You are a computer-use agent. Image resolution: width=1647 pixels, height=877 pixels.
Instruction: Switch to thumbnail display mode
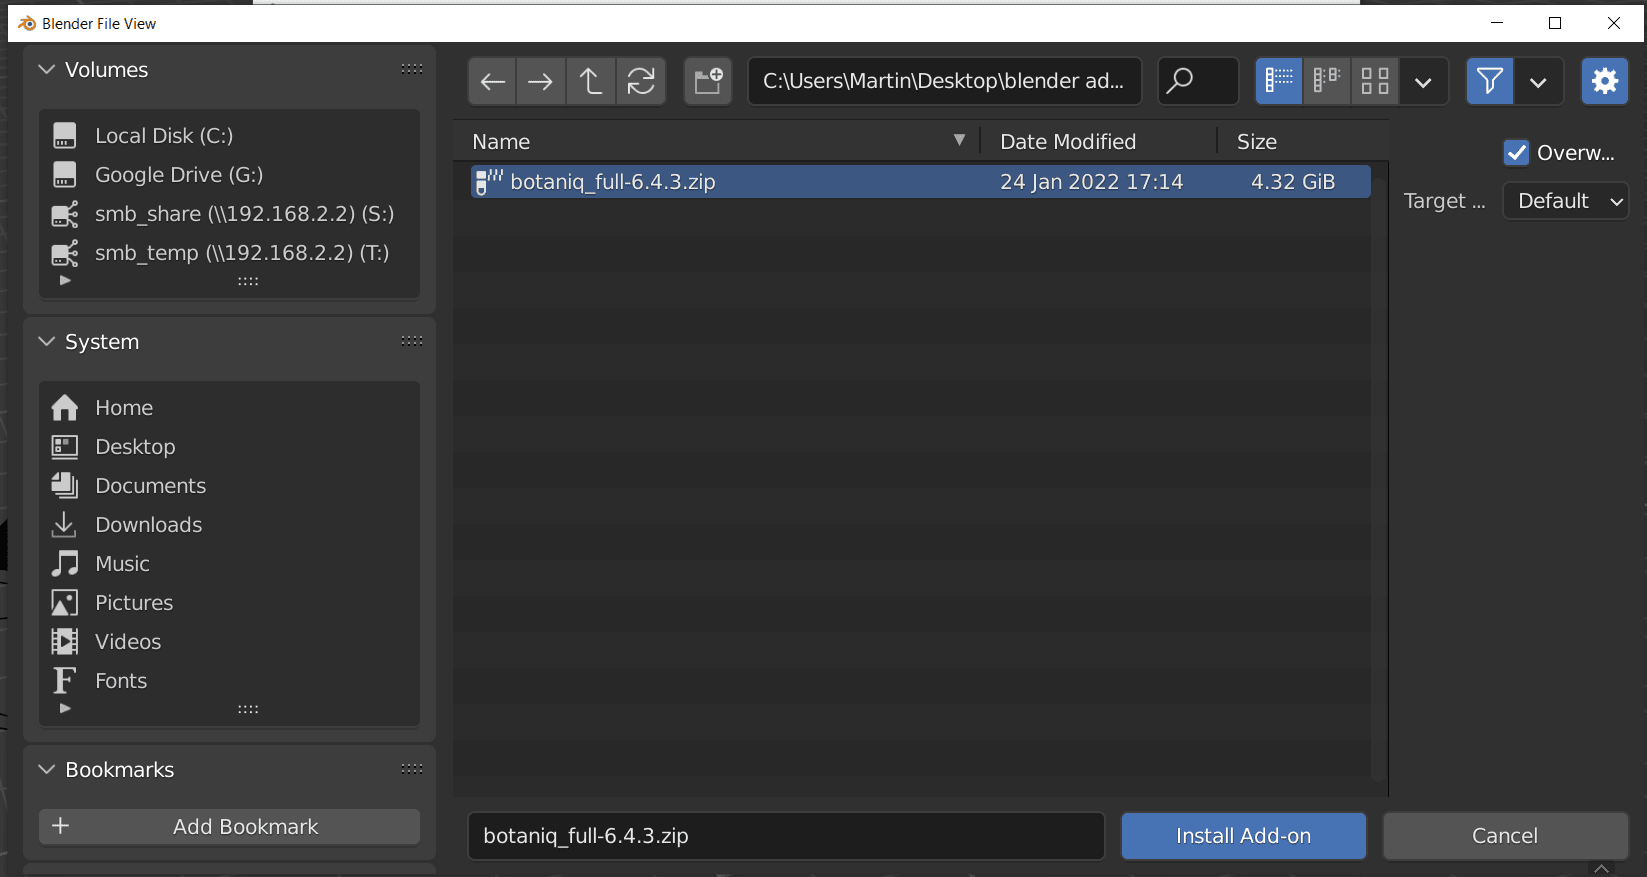point(1375,81)
